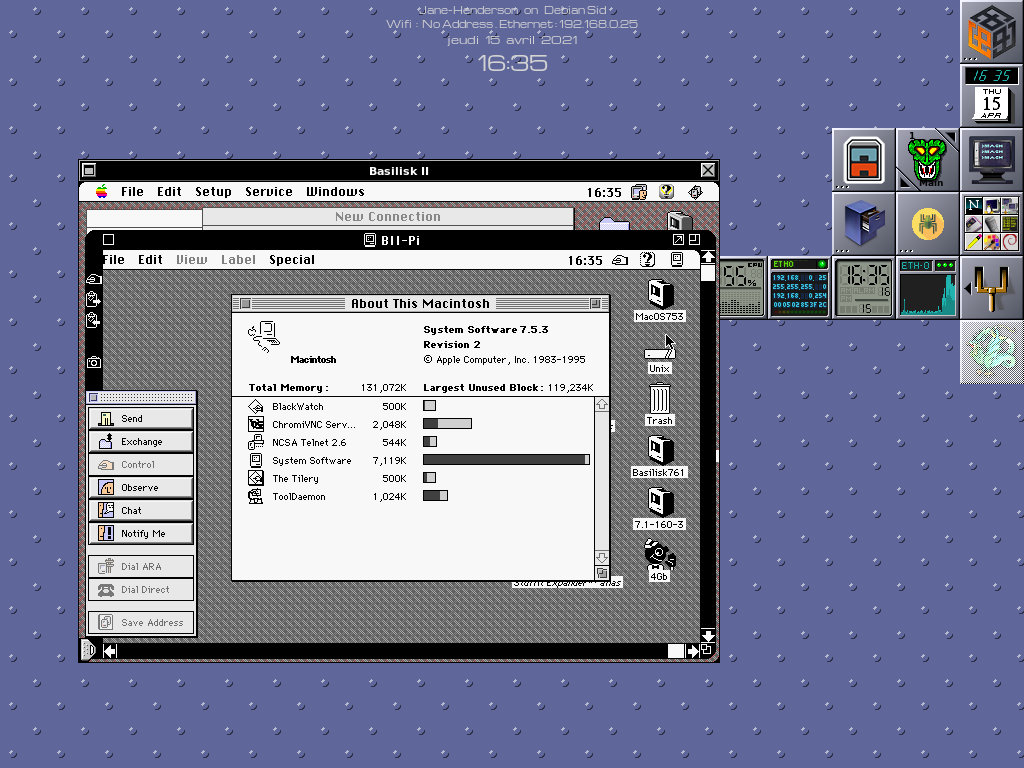
Task: Open the Setup menu in Basilisk II
Action: click(213, 191)
